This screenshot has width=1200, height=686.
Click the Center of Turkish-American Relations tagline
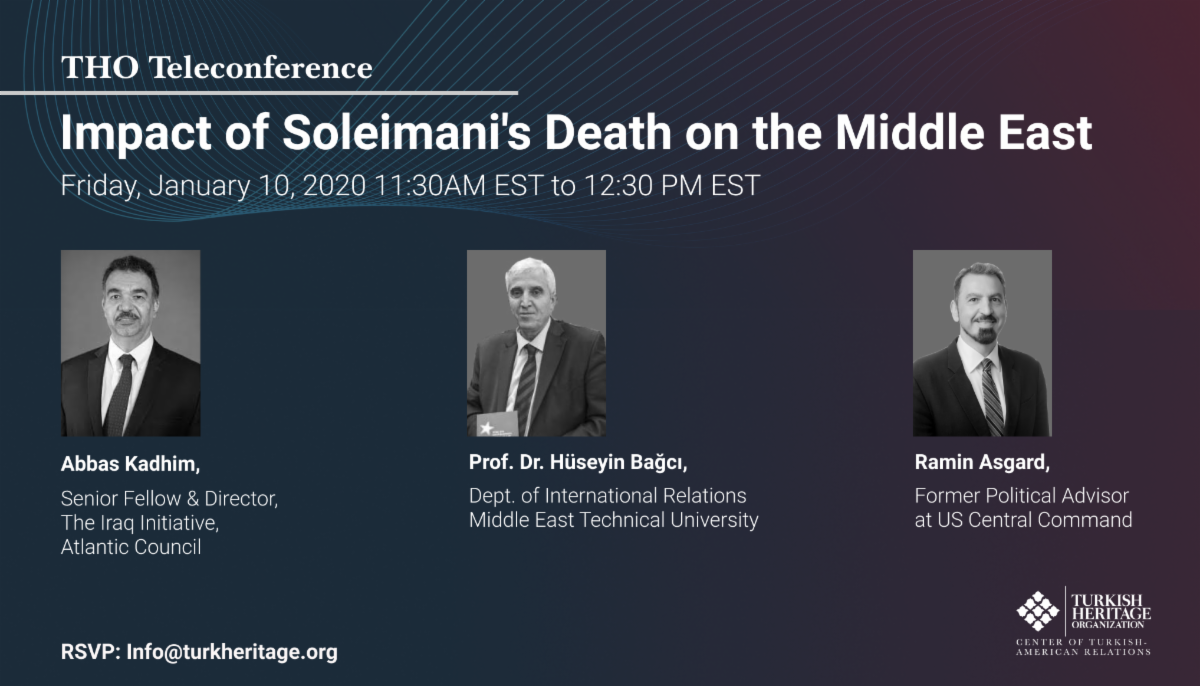coord(1083,646)
